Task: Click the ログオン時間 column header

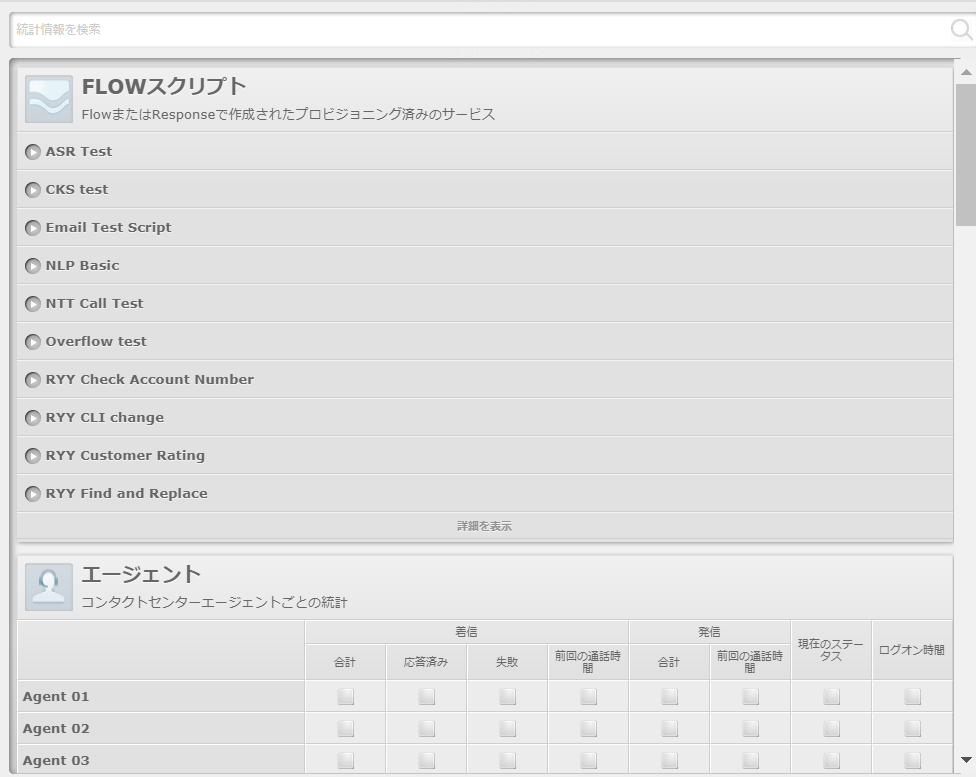Action: pyautogui.click(x=912, y=650)
